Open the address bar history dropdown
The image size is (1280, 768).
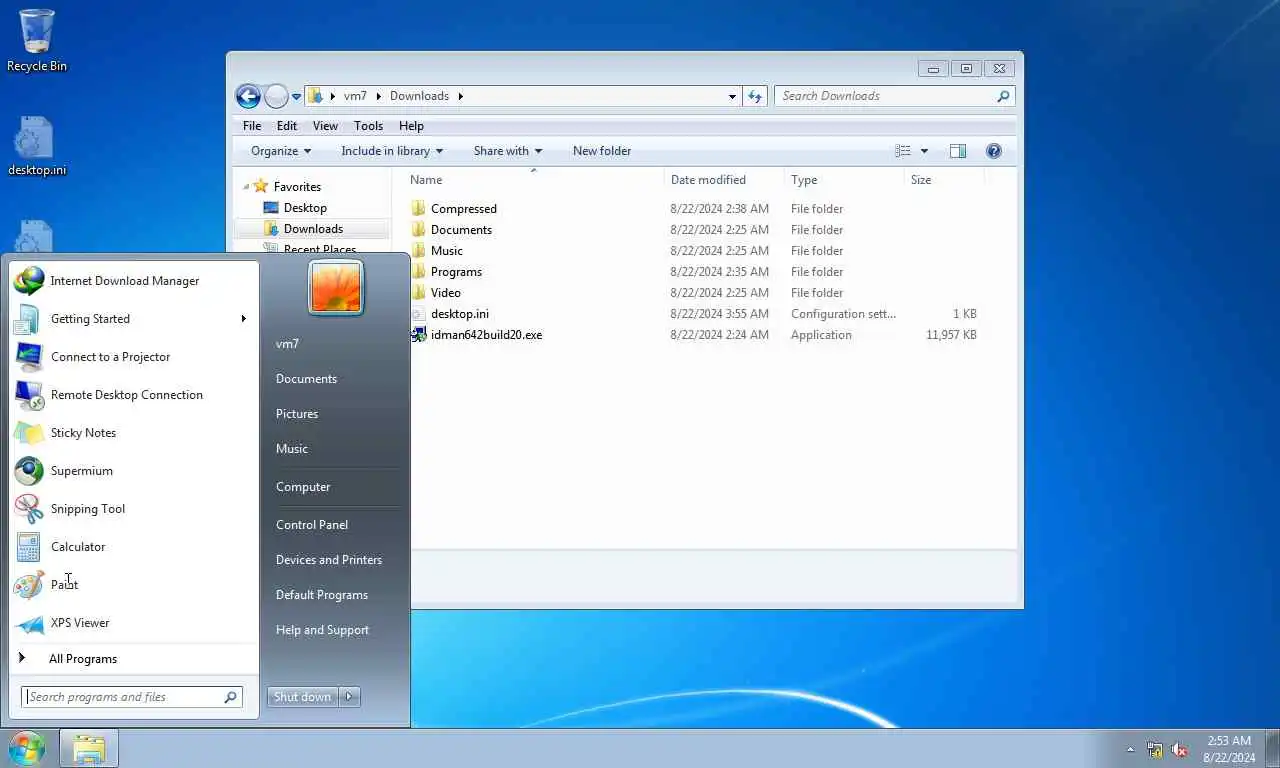pos(733,97)
